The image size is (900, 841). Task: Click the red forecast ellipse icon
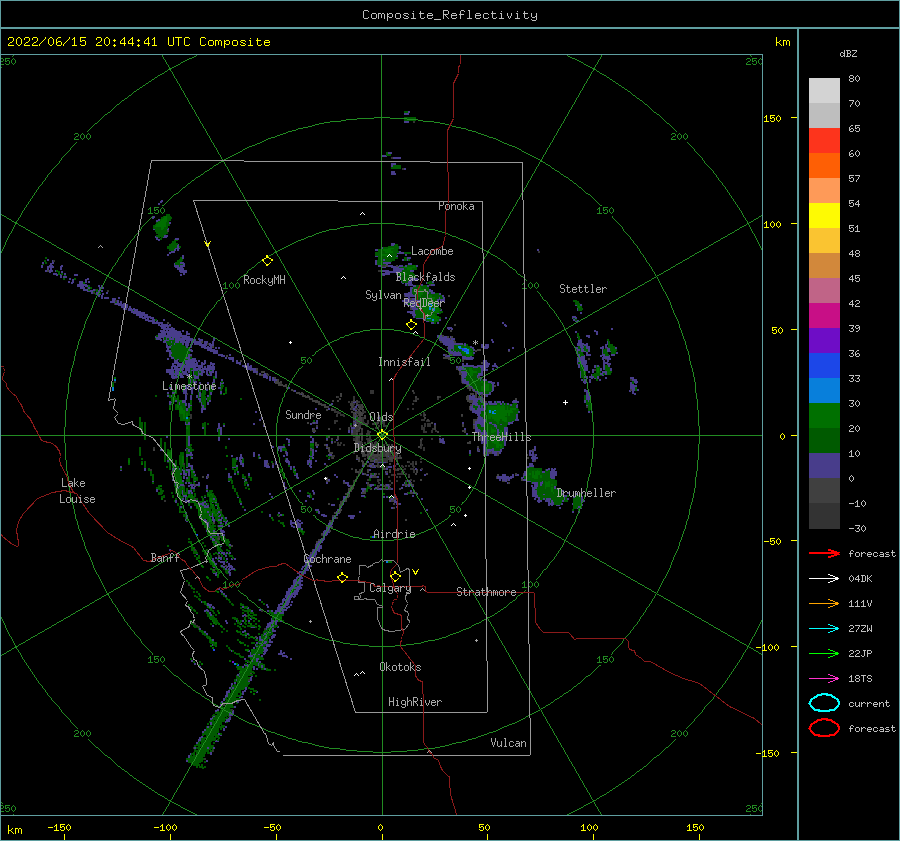pos(824,728)
